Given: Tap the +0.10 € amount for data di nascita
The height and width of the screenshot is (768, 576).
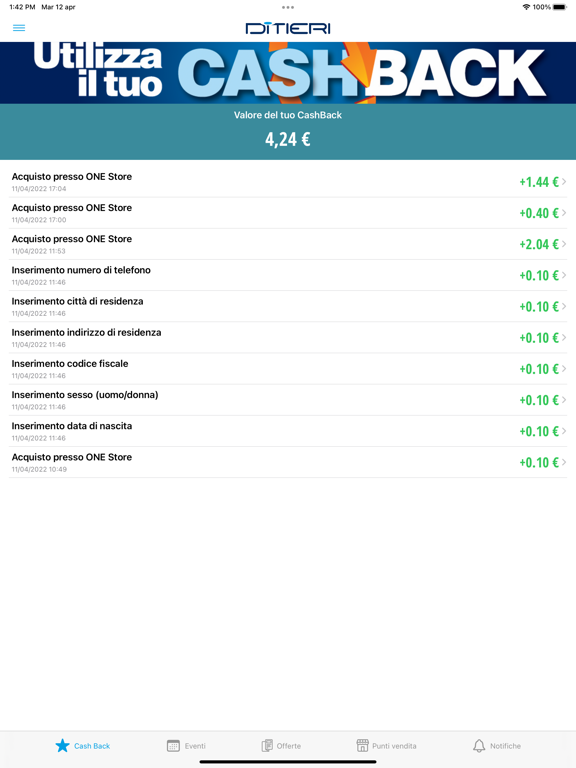Looking at the screenshot, I should click(x=539, y=432).
